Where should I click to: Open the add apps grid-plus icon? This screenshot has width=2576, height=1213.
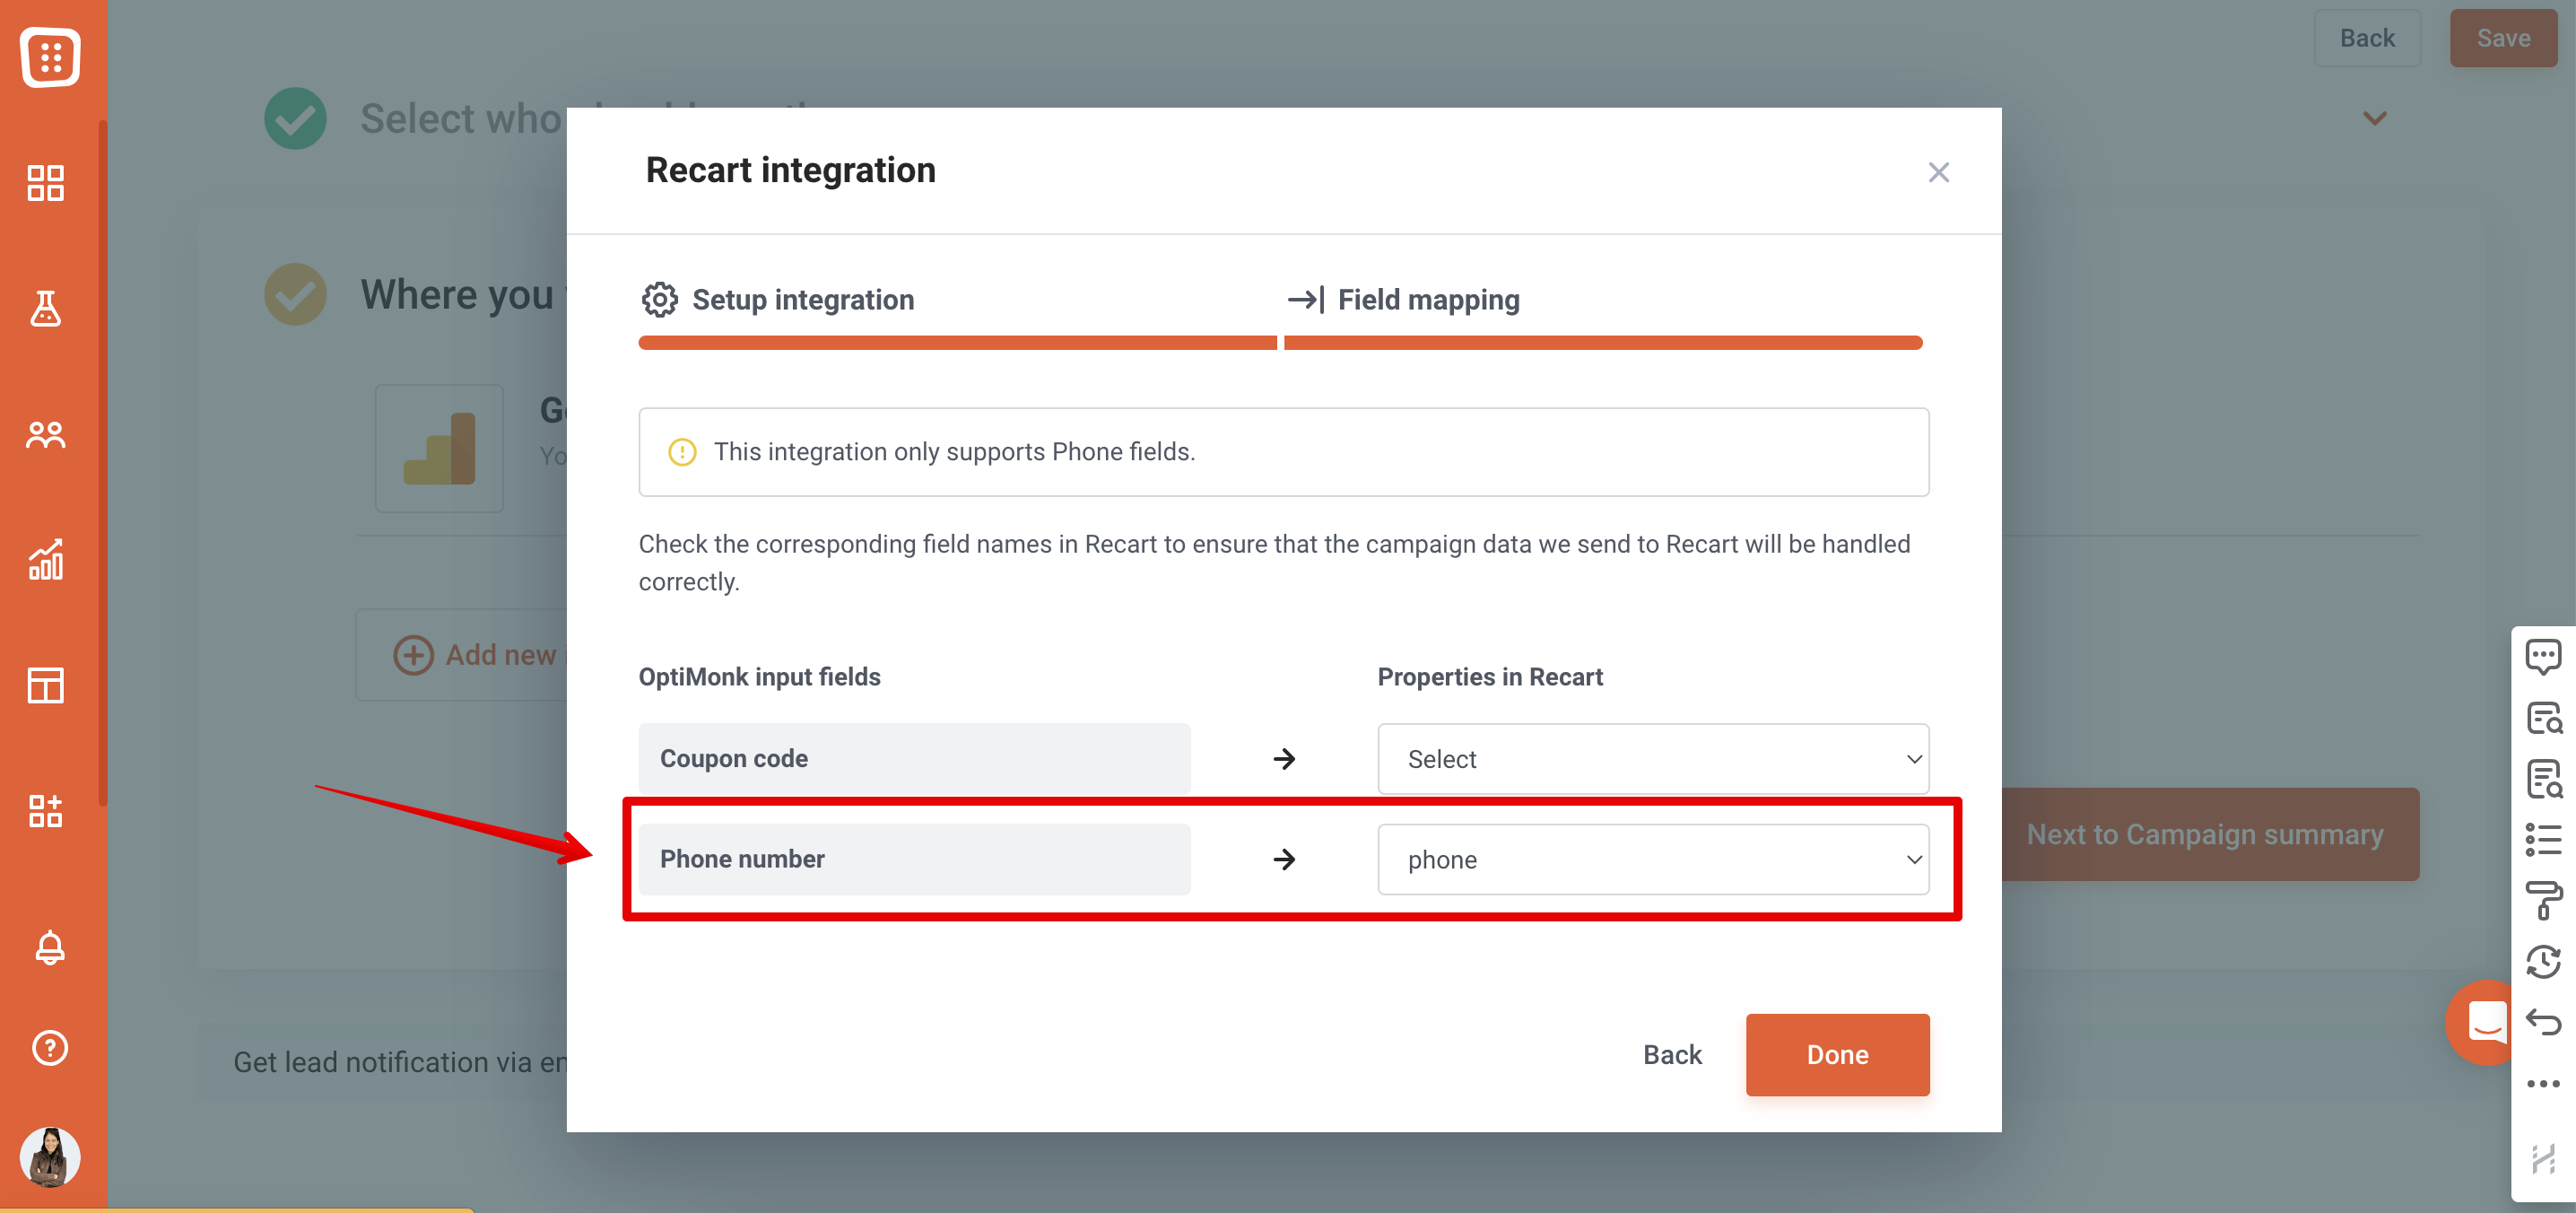pyautogui.click(x=46, y=811)
